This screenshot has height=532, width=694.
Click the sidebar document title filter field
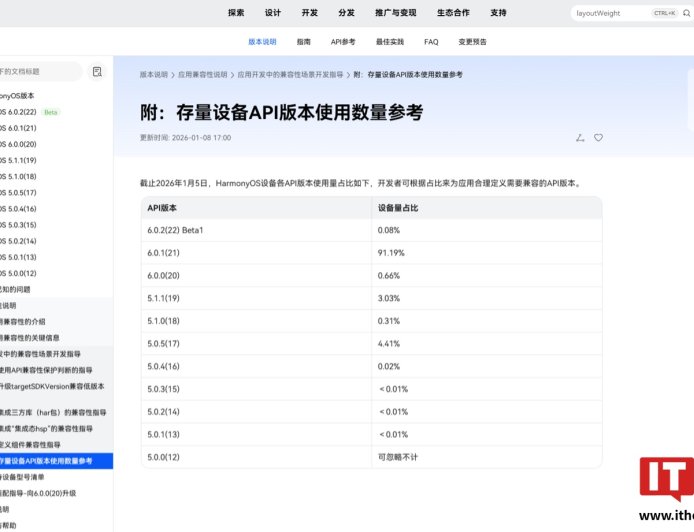coord(40,71)
